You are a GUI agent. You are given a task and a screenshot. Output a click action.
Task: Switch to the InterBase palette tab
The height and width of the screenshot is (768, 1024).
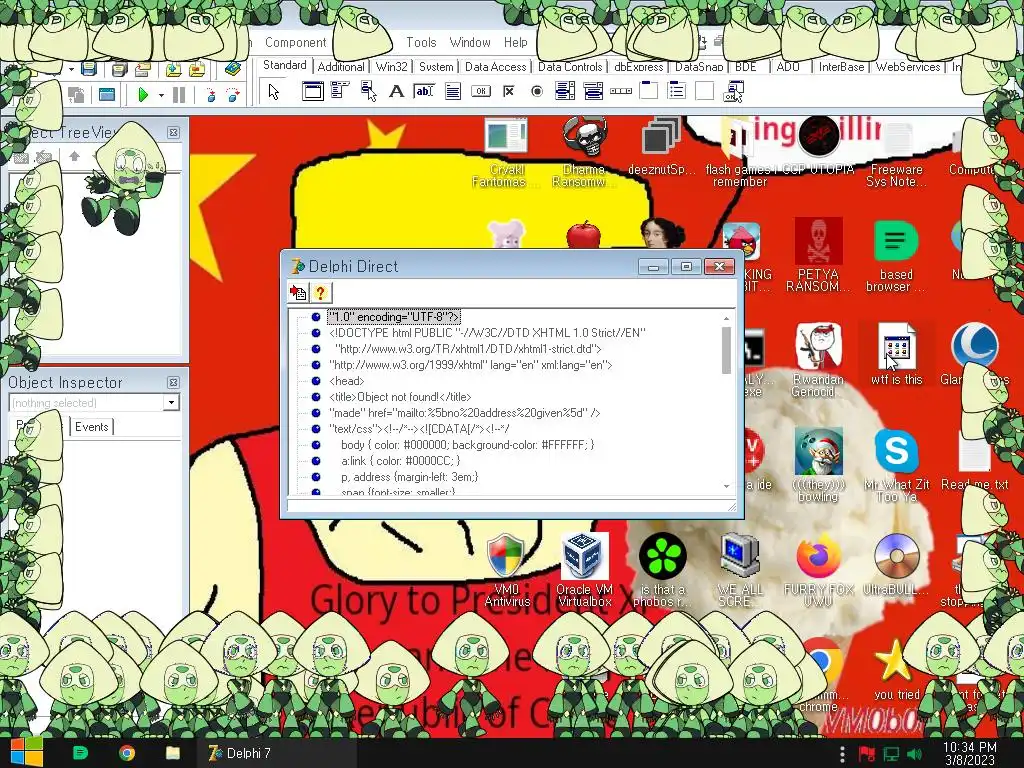click(x=841, y=67)
